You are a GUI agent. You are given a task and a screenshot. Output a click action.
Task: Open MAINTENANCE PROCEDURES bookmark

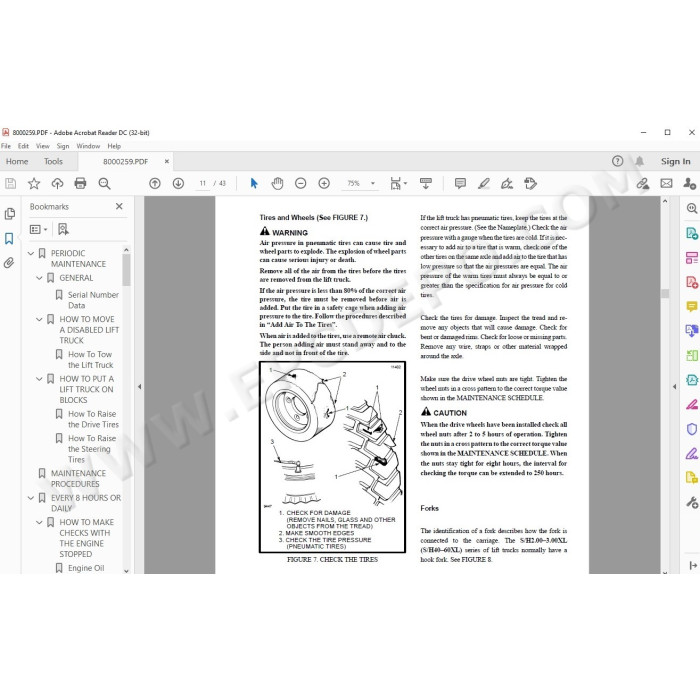[x=78, y=479]
